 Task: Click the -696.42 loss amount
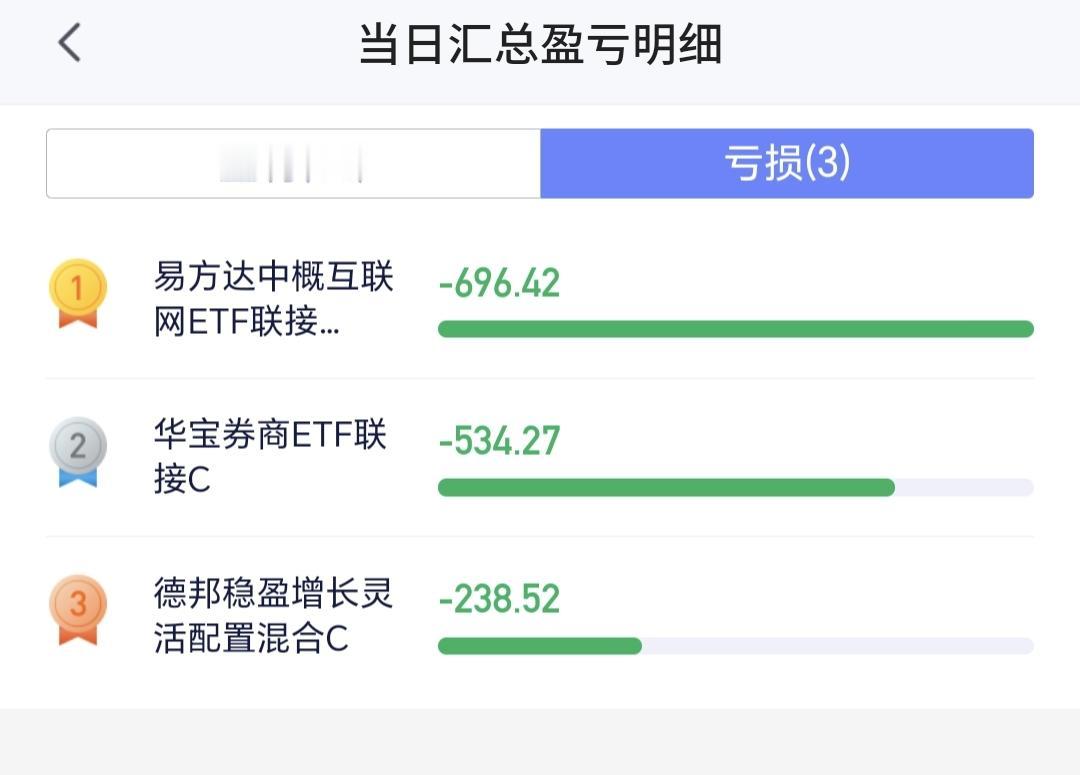[499, 283]
